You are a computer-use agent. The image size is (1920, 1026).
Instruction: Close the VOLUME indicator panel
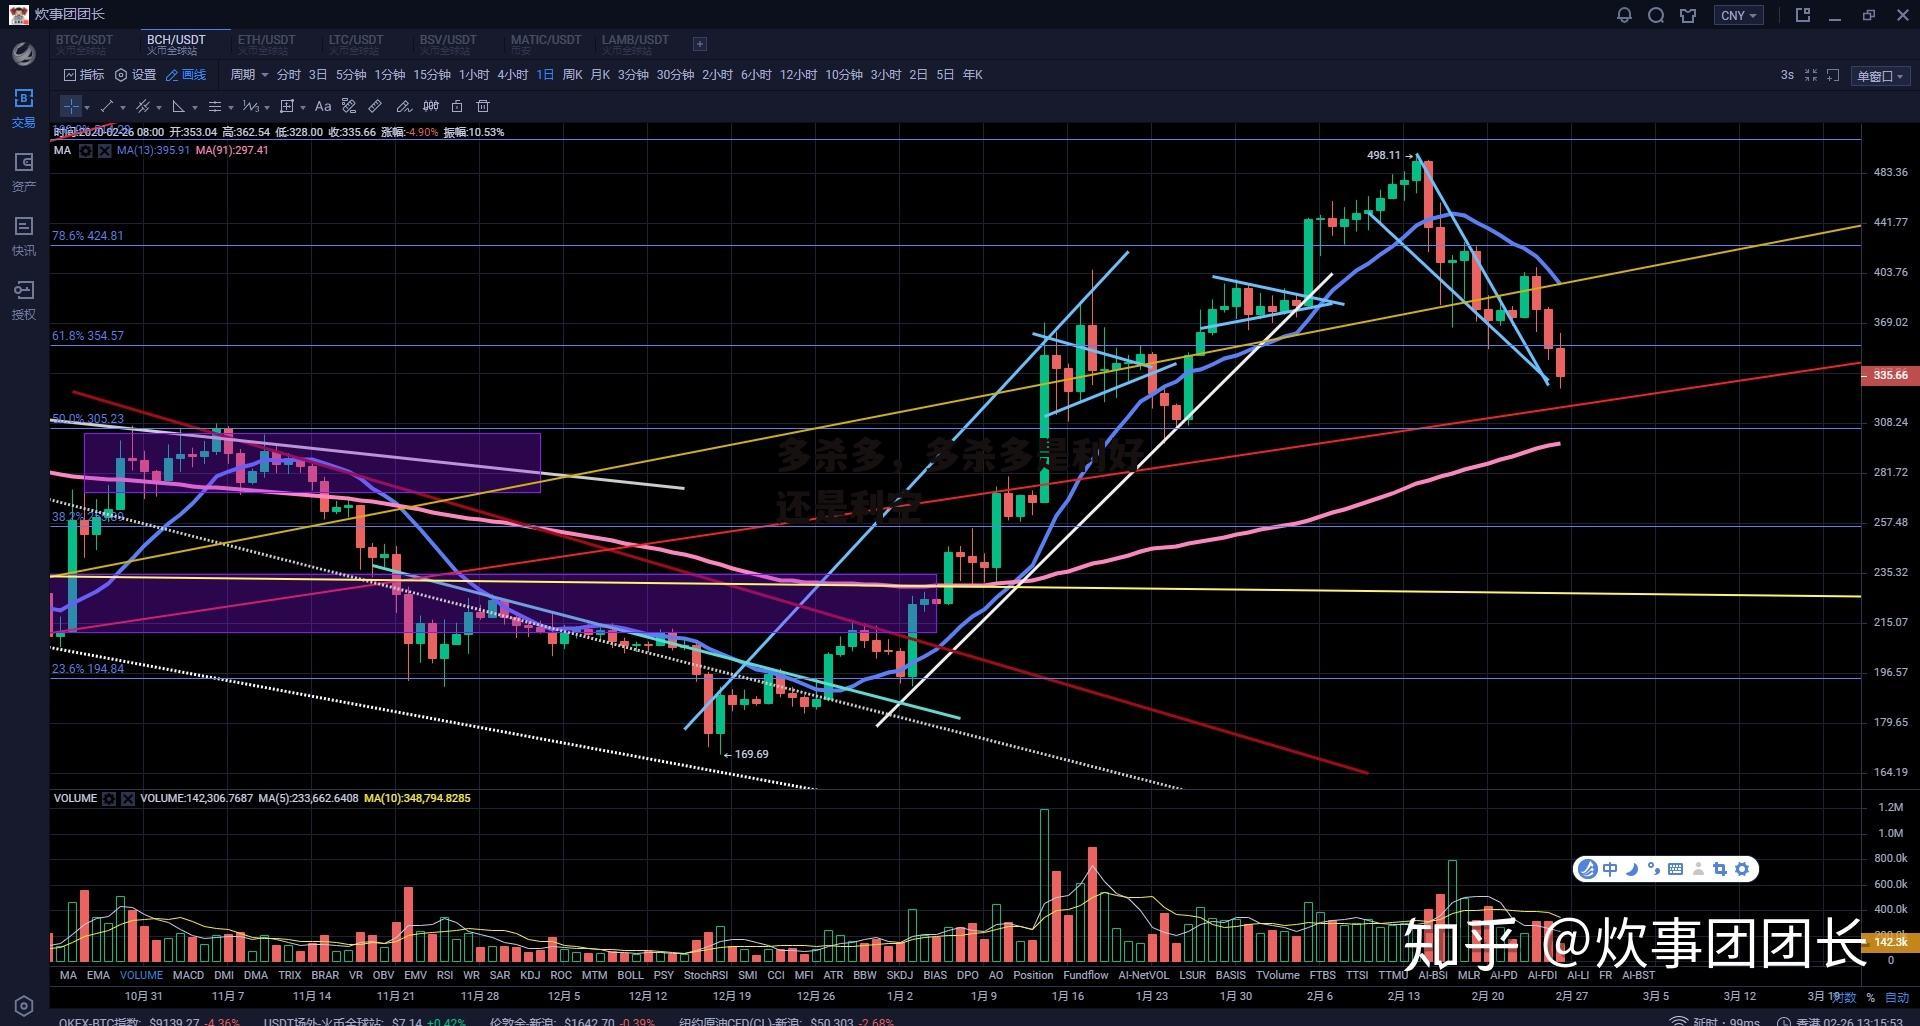click(x=128, y=799)
